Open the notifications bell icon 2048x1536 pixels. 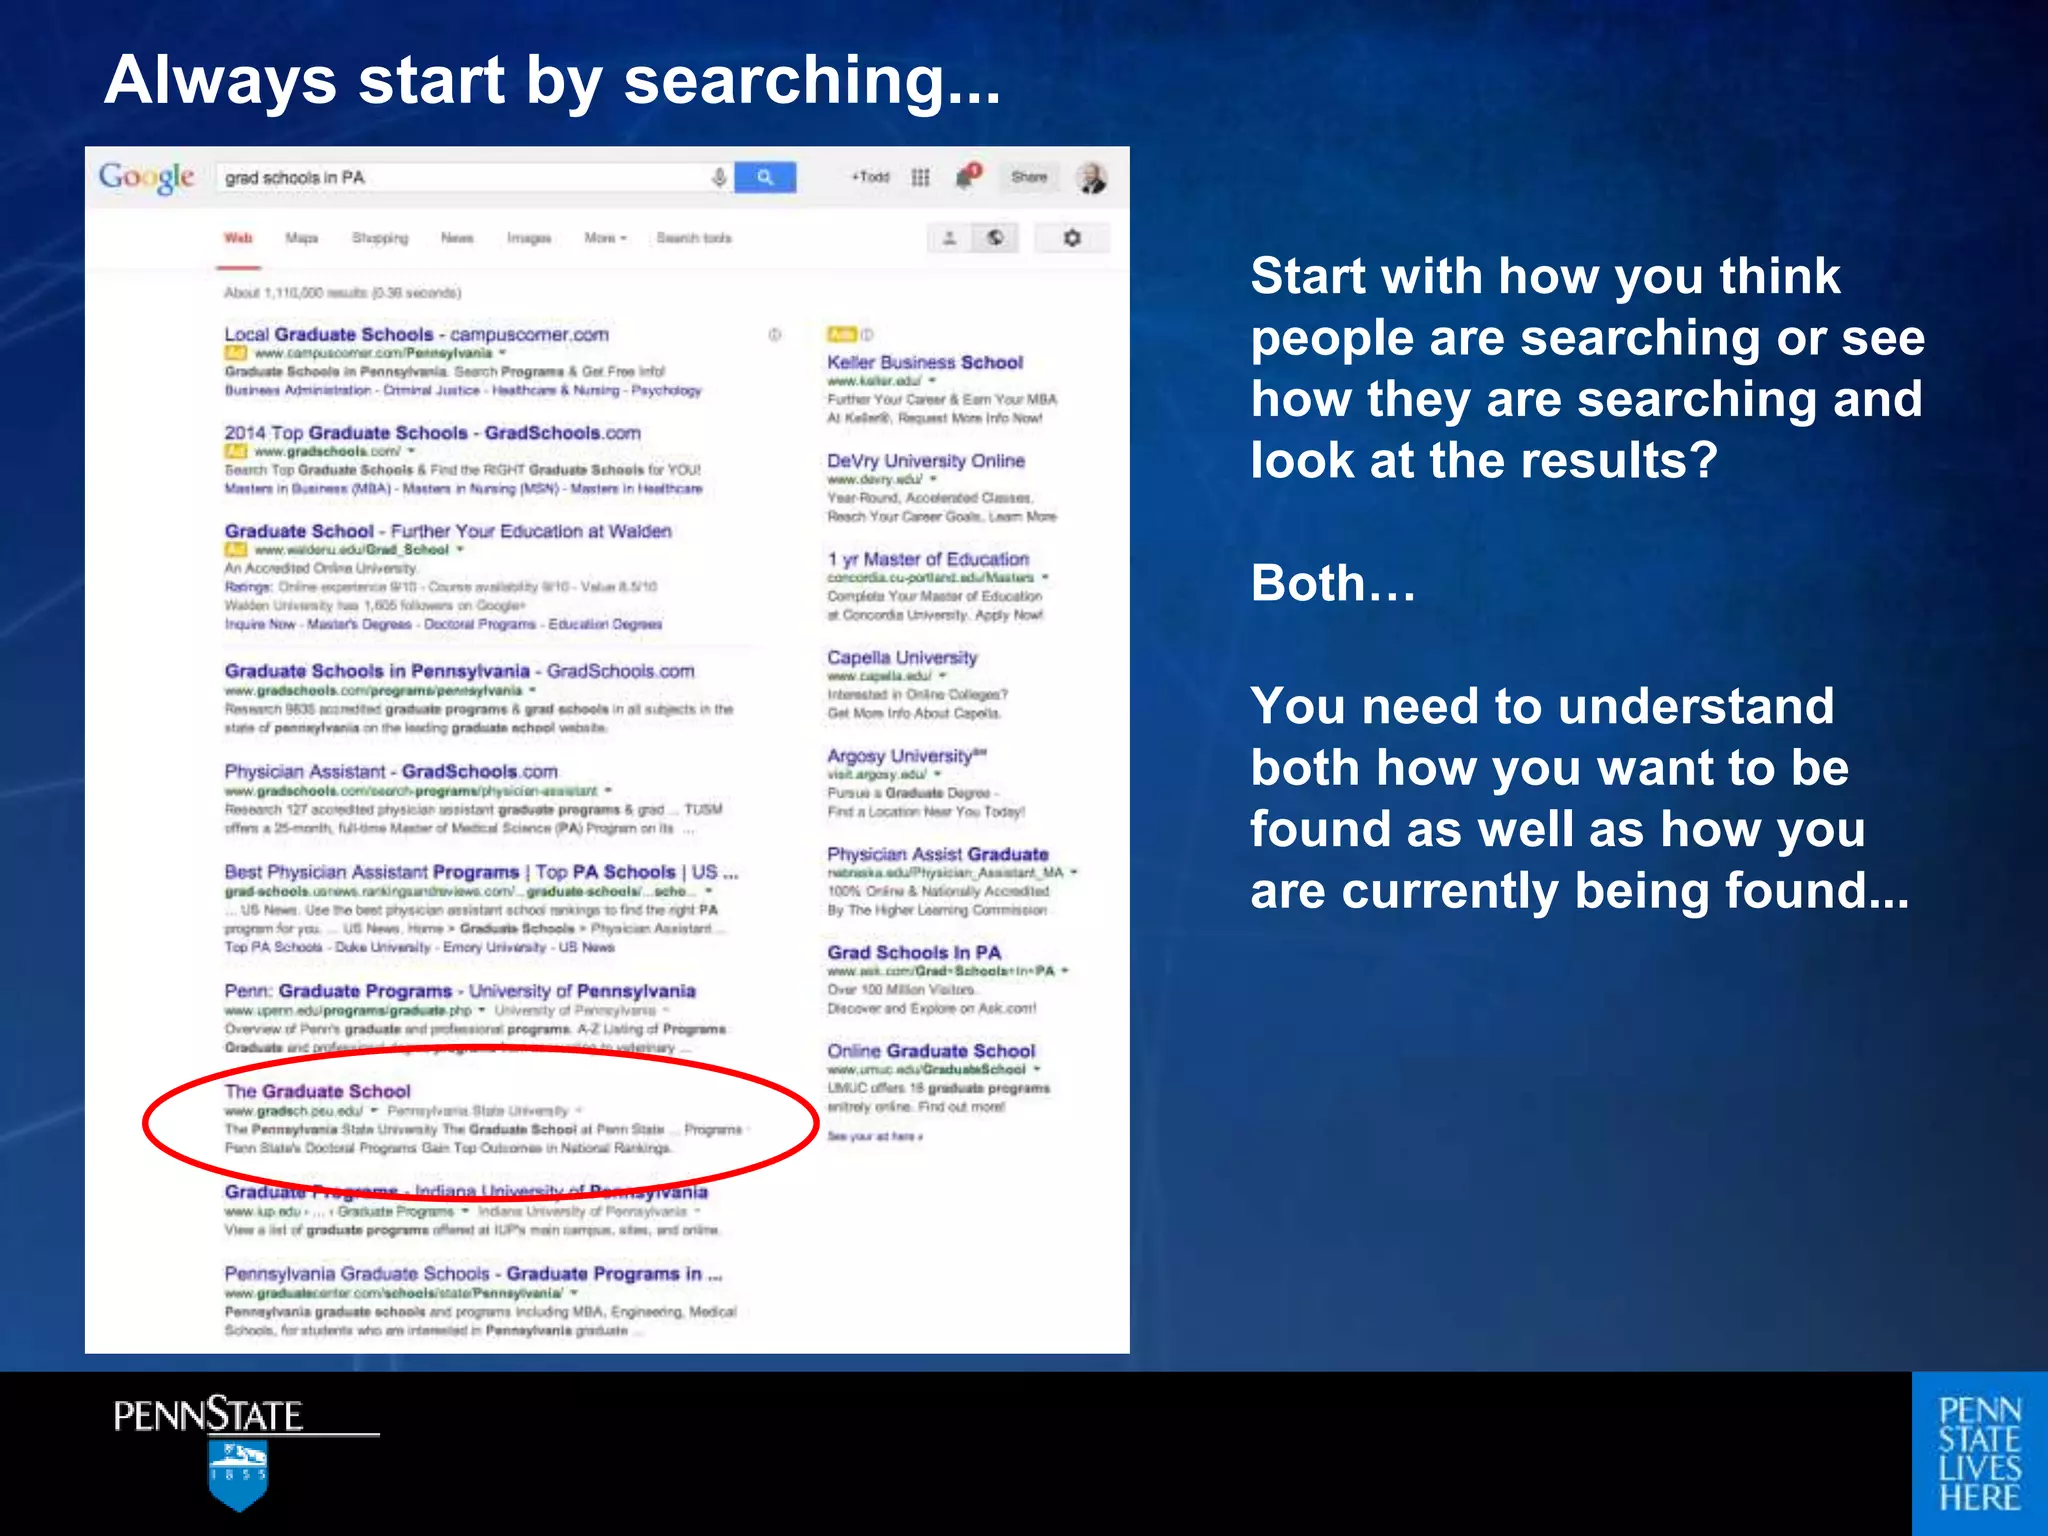coord(967,176)
